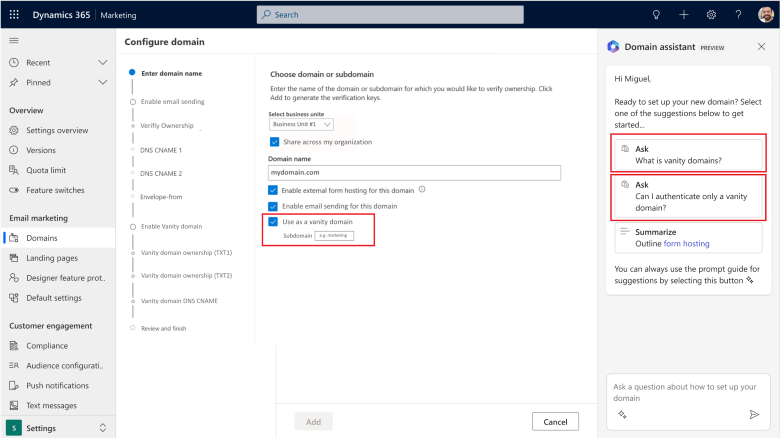Click the send arrow in Domain assistant
This screenshot has width=780, height=438.
coord(754,414)
